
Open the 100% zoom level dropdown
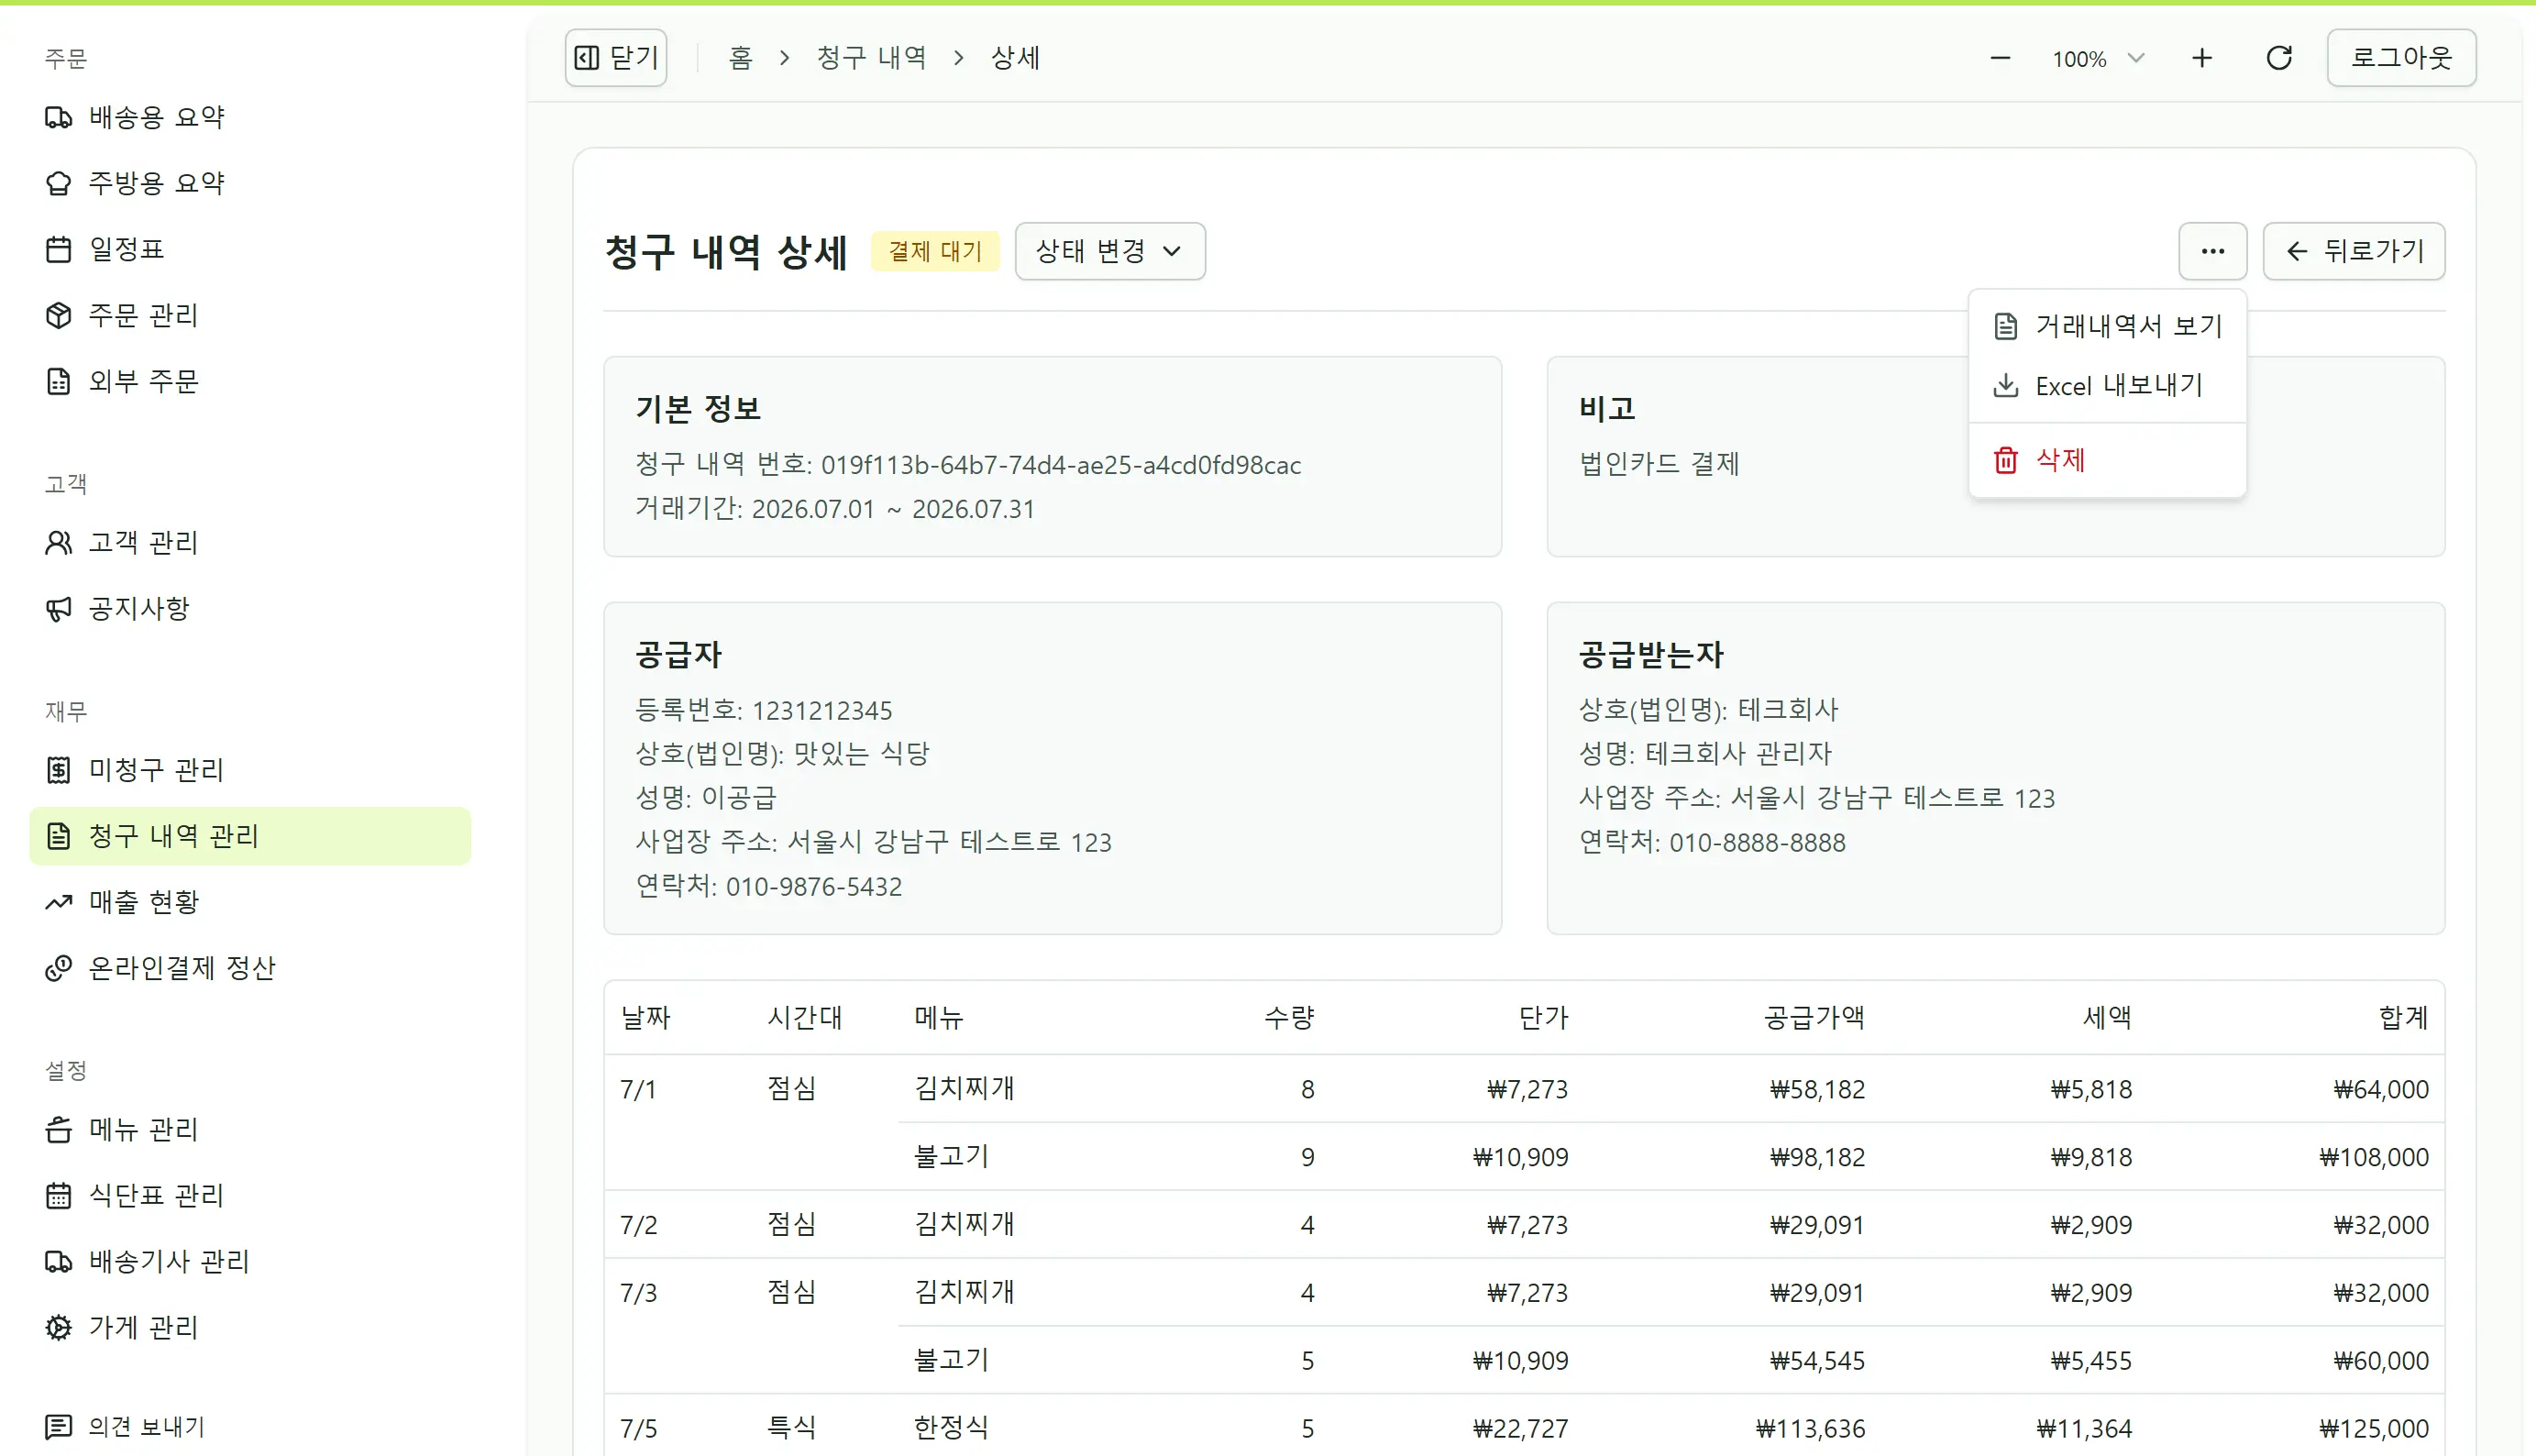pos(2098,58)
